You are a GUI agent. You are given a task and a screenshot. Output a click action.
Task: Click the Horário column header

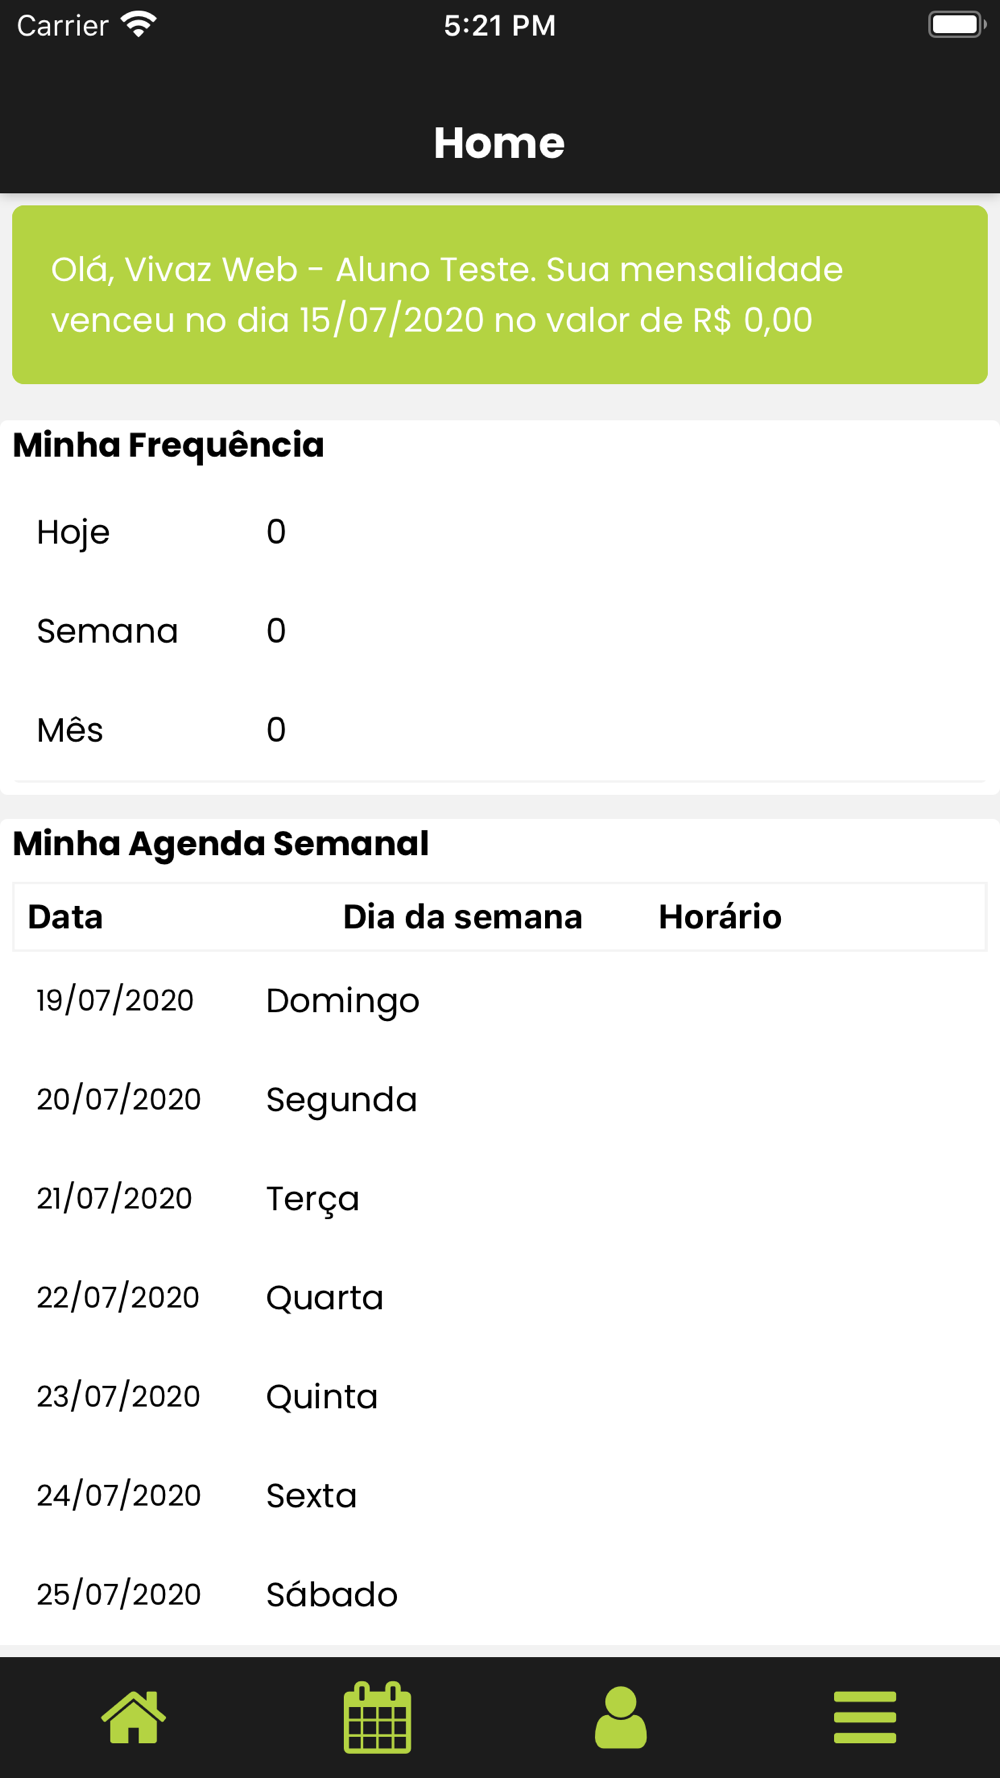pos(720,917)
